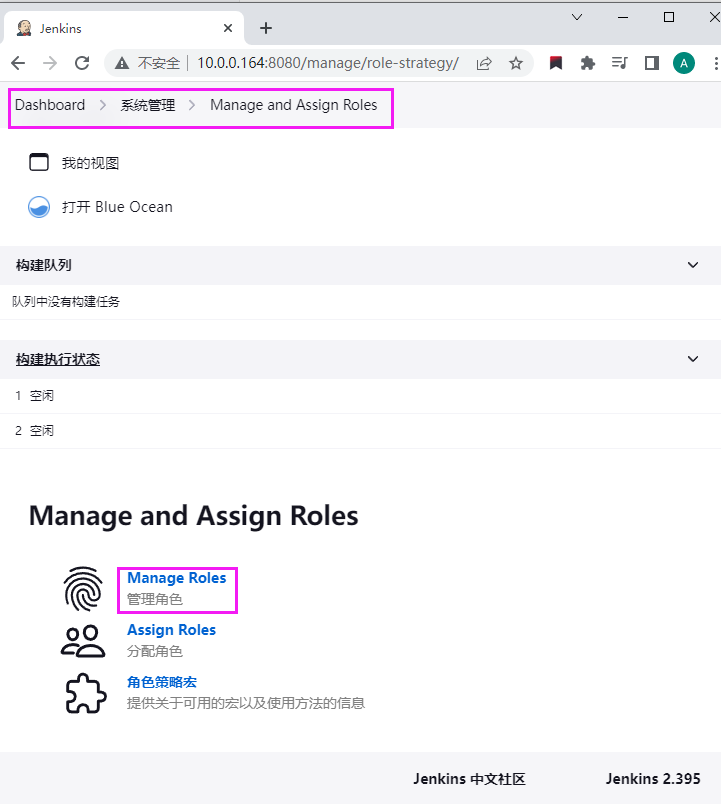Screen dimensions: 721x804
Task: Open the tab search dropdown arrow
Action: pos(577,17)
